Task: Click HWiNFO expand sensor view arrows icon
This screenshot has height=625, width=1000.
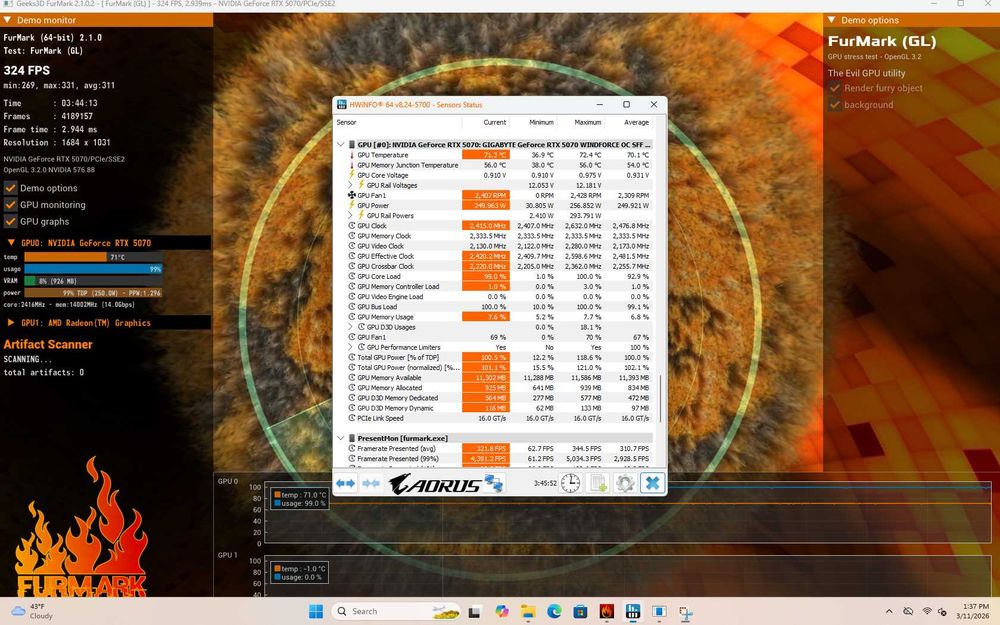Action: [346, 483]
